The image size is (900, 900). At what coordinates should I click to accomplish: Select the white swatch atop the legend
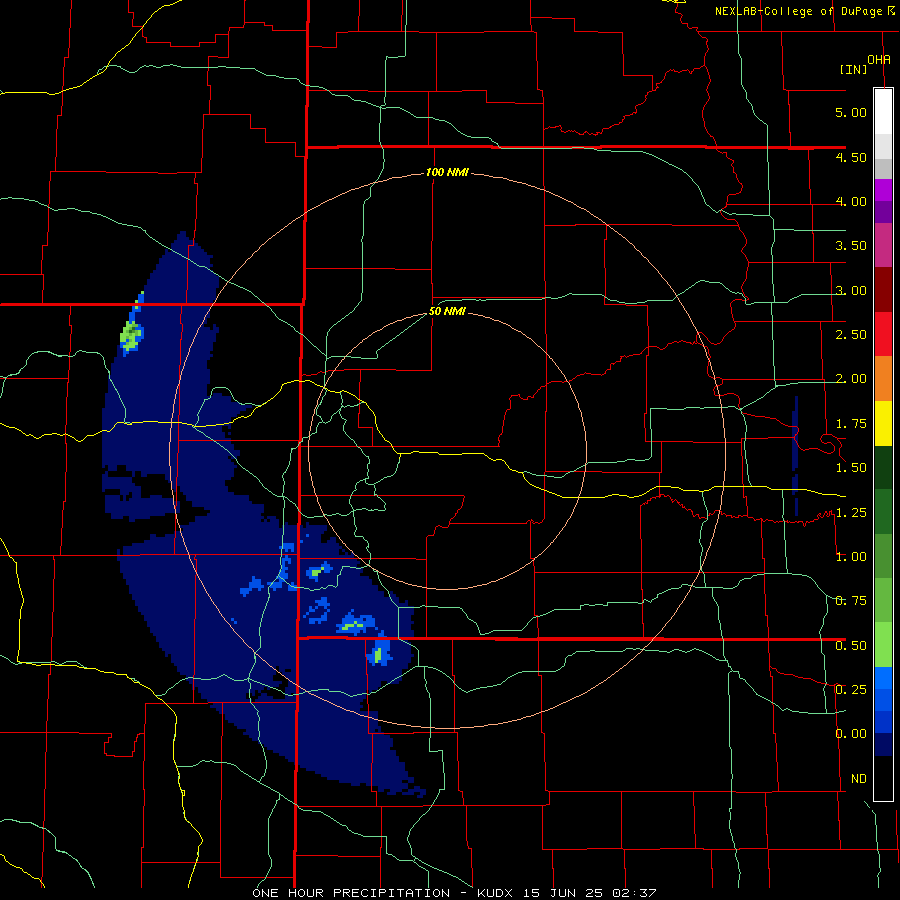(x=883, y=111)
